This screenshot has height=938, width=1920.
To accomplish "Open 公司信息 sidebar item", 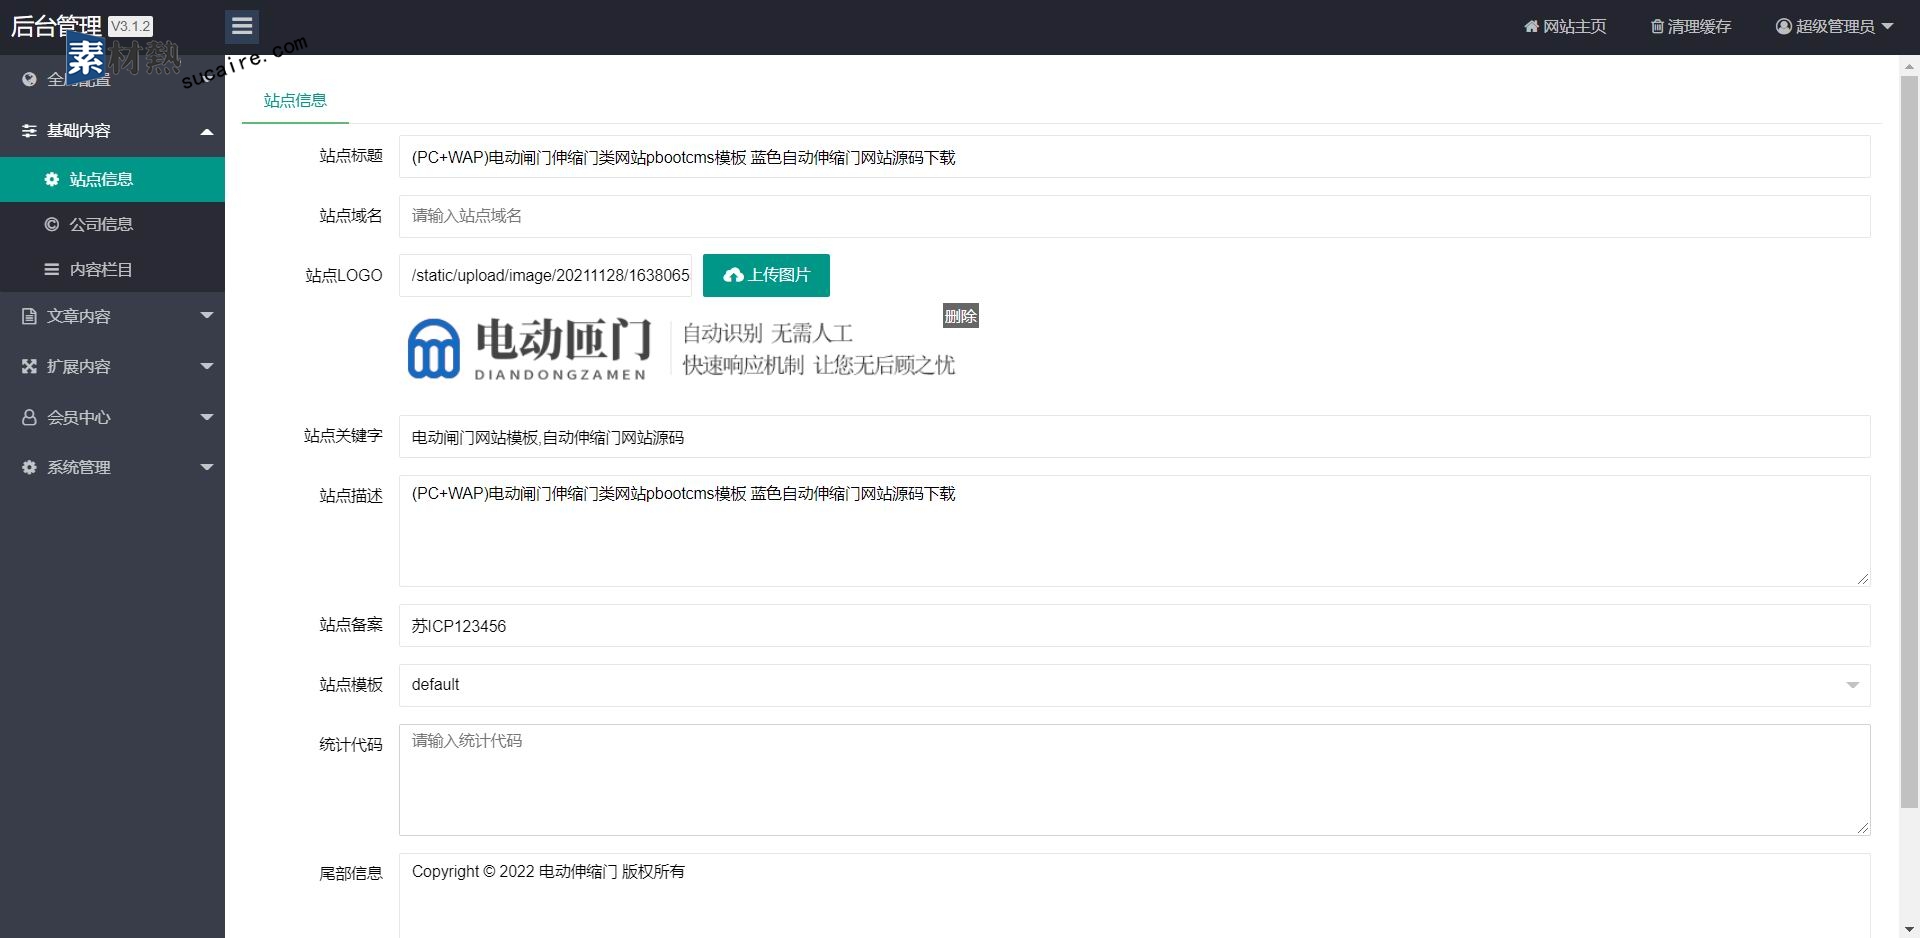I will [112, 224].
